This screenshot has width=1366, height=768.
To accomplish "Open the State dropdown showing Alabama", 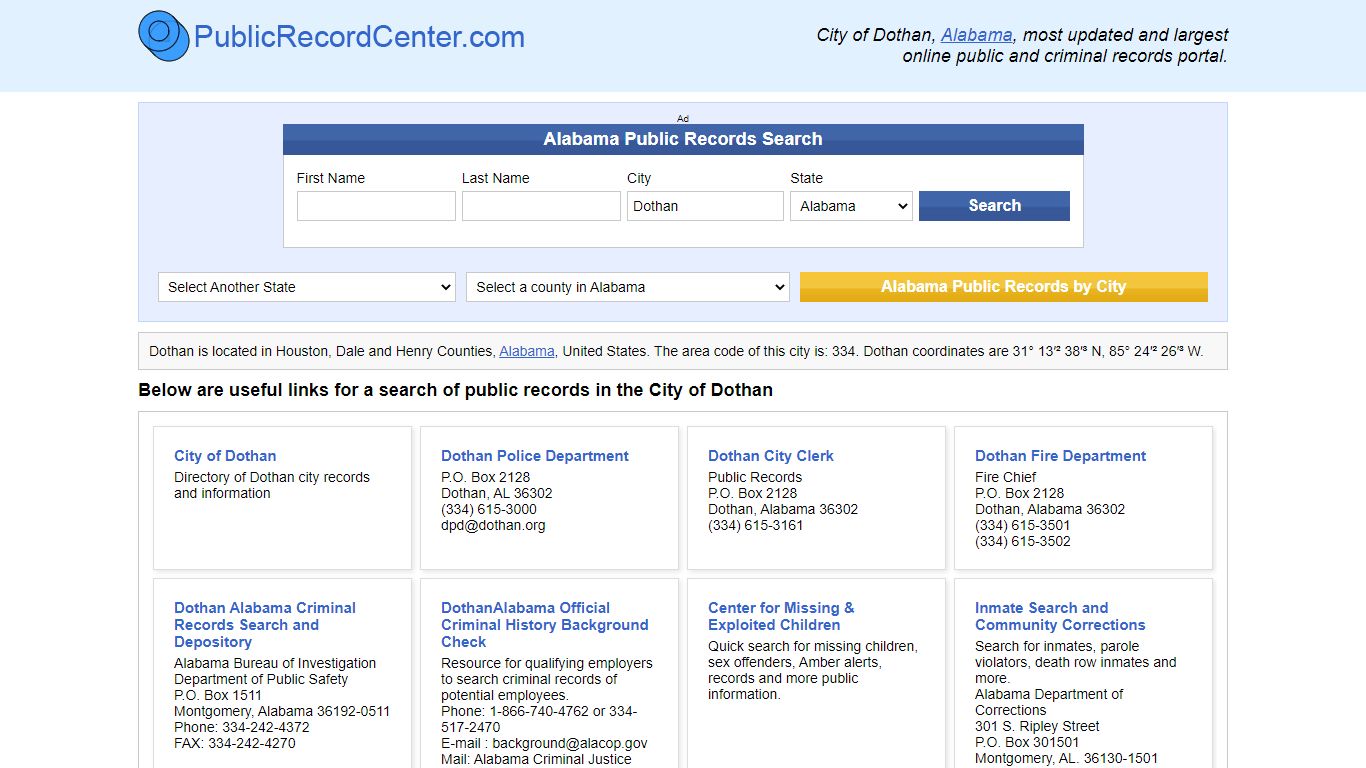I will [x=851, y=206].
